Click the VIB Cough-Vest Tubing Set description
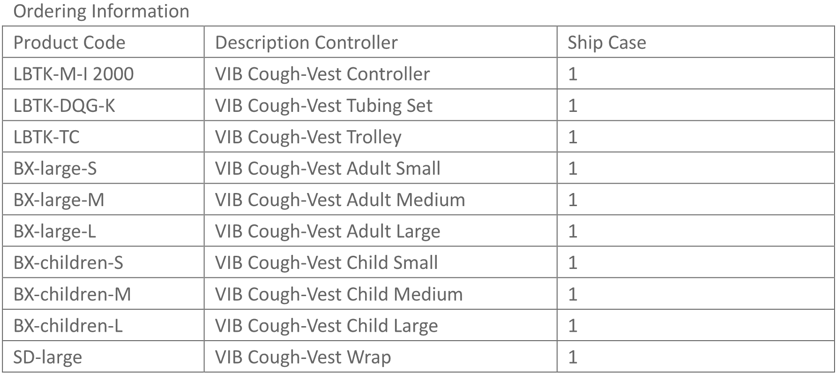Viewport: 837px width, 375px height. tap(323, 105)
